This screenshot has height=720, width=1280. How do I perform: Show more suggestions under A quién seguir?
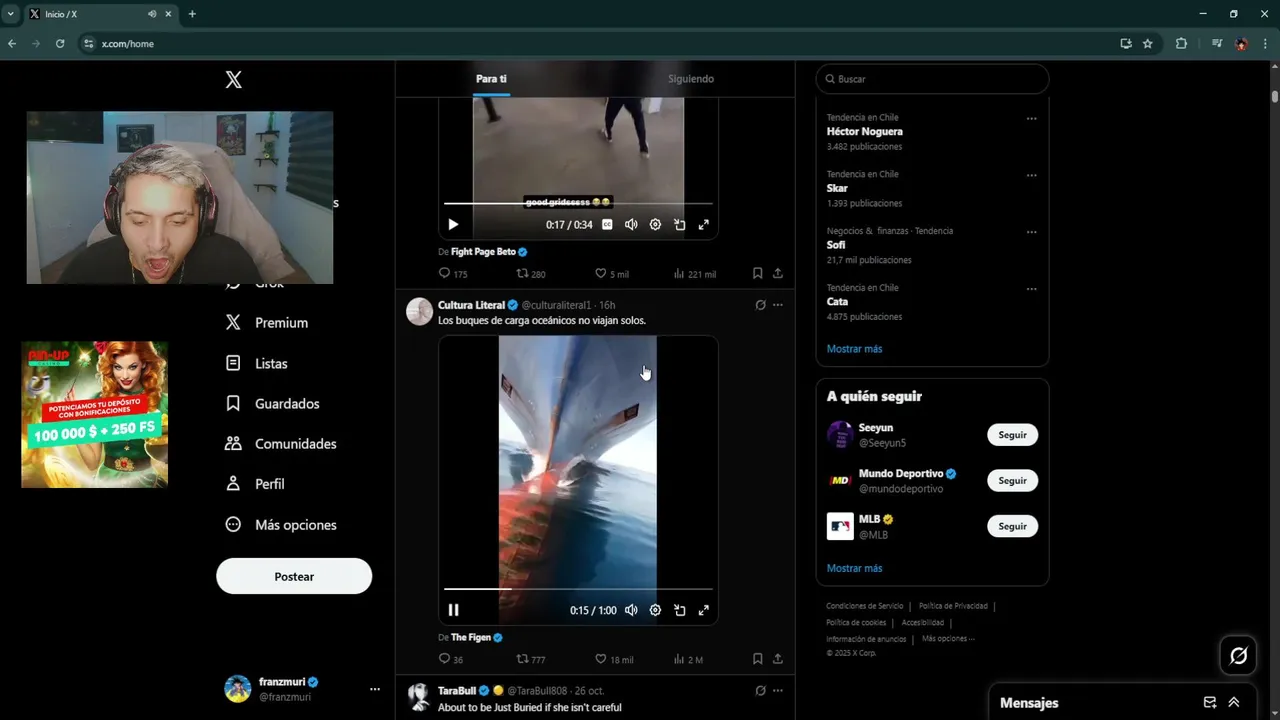(x=854, y=568)
